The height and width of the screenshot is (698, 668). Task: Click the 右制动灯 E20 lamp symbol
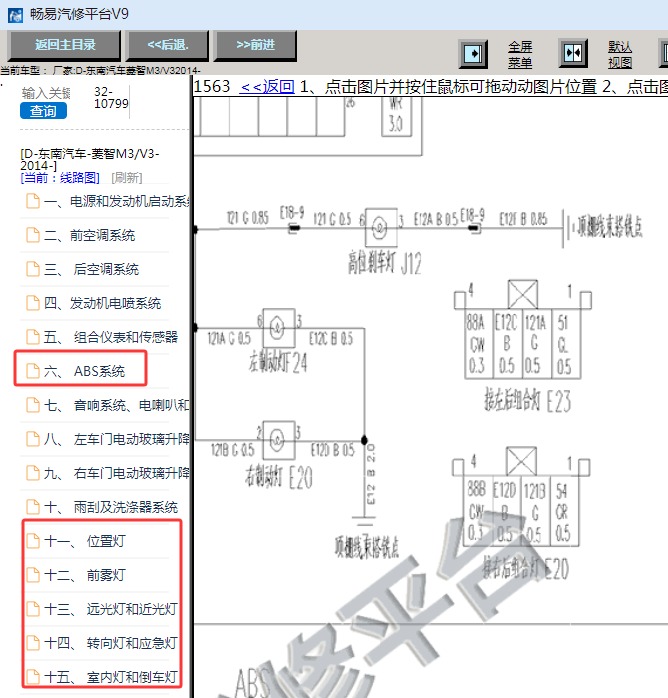(x=279, y=440)
